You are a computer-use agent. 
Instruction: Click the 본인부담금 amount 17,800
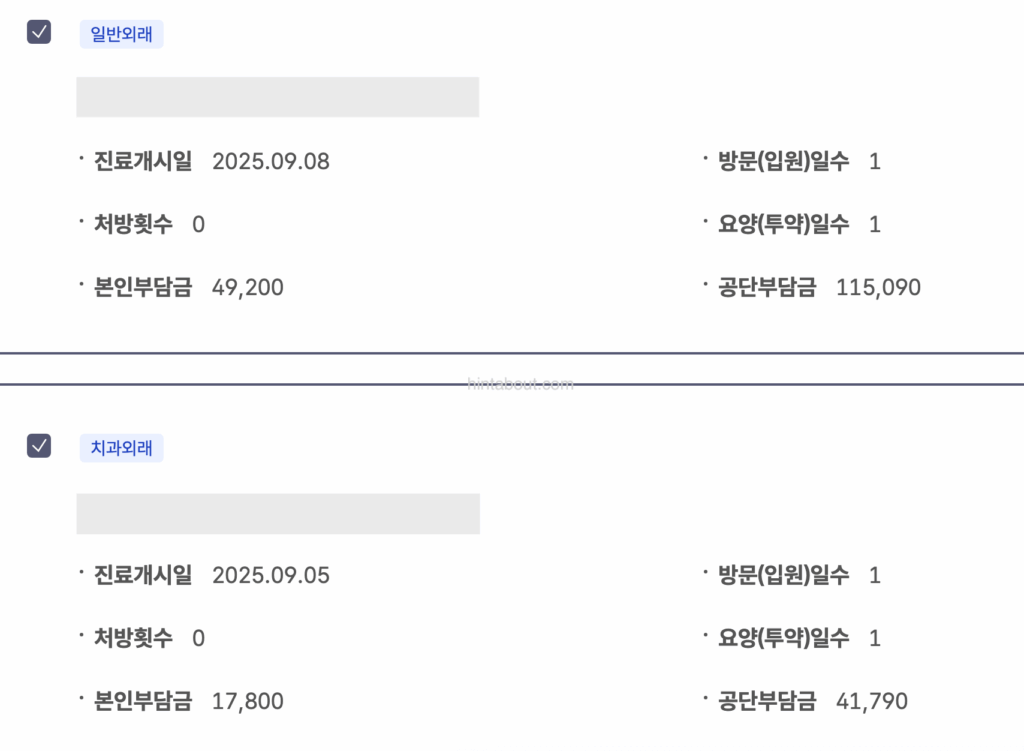coord(247,701)
